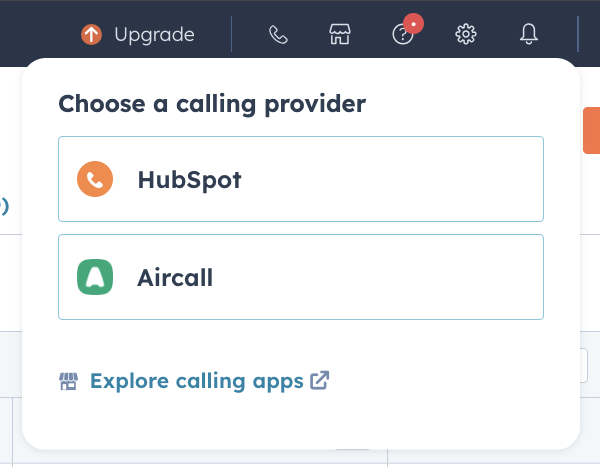
Task: Click the orange Upgrade arrow icon
Action: click(91, 34)
